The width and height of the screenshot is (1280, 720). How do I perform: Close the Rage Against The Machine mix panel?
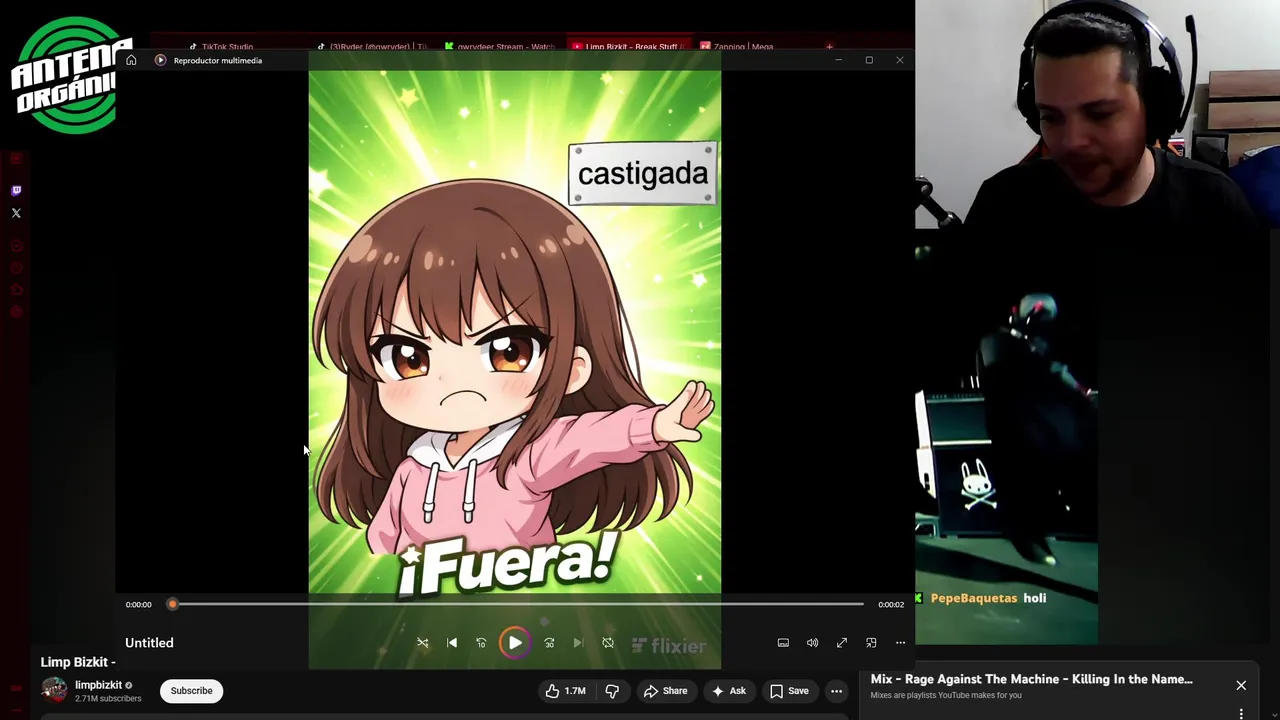(1241, 686)
